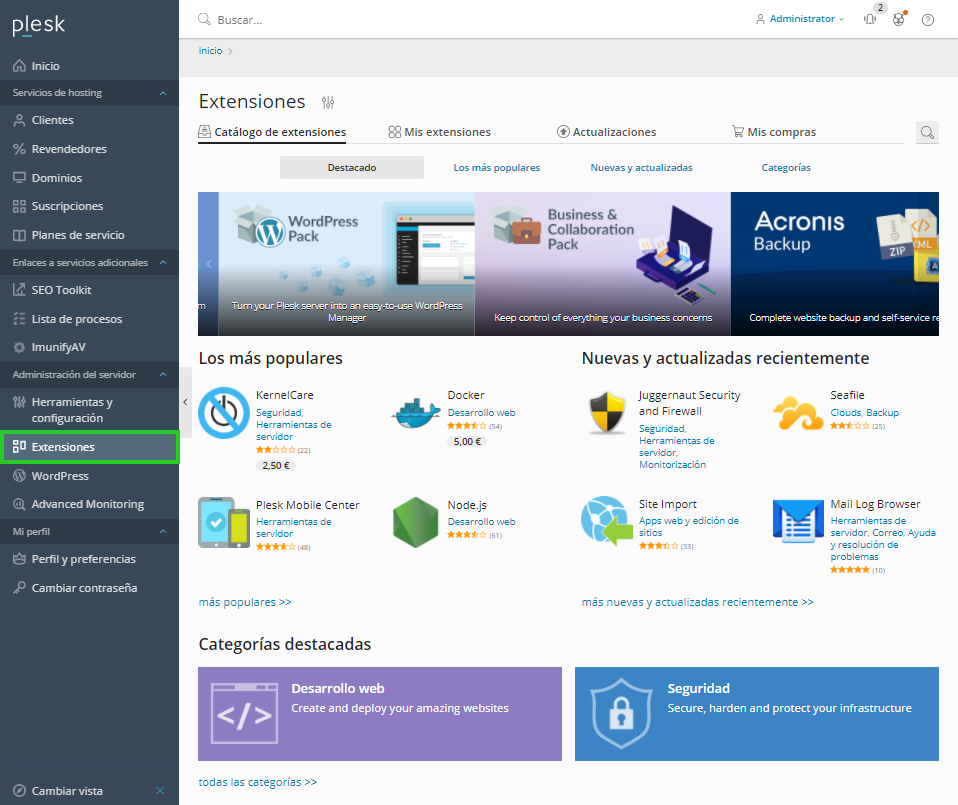
Task: Open the help question mark icon
Action: click(x=927, y=20)
